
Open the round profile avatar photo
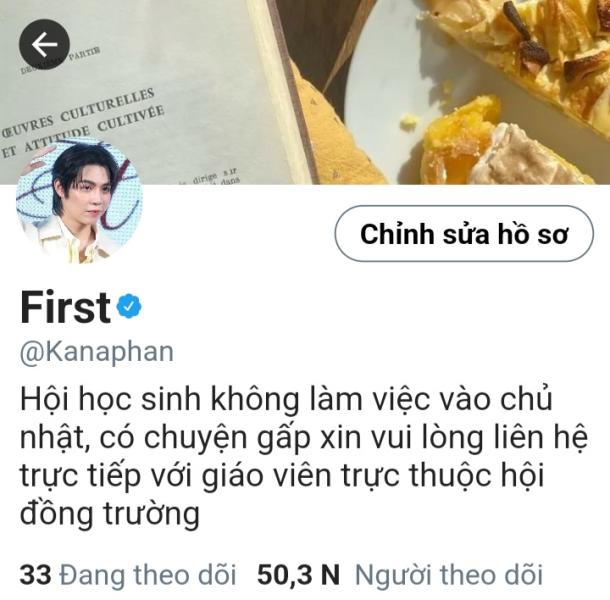(79, 200)
